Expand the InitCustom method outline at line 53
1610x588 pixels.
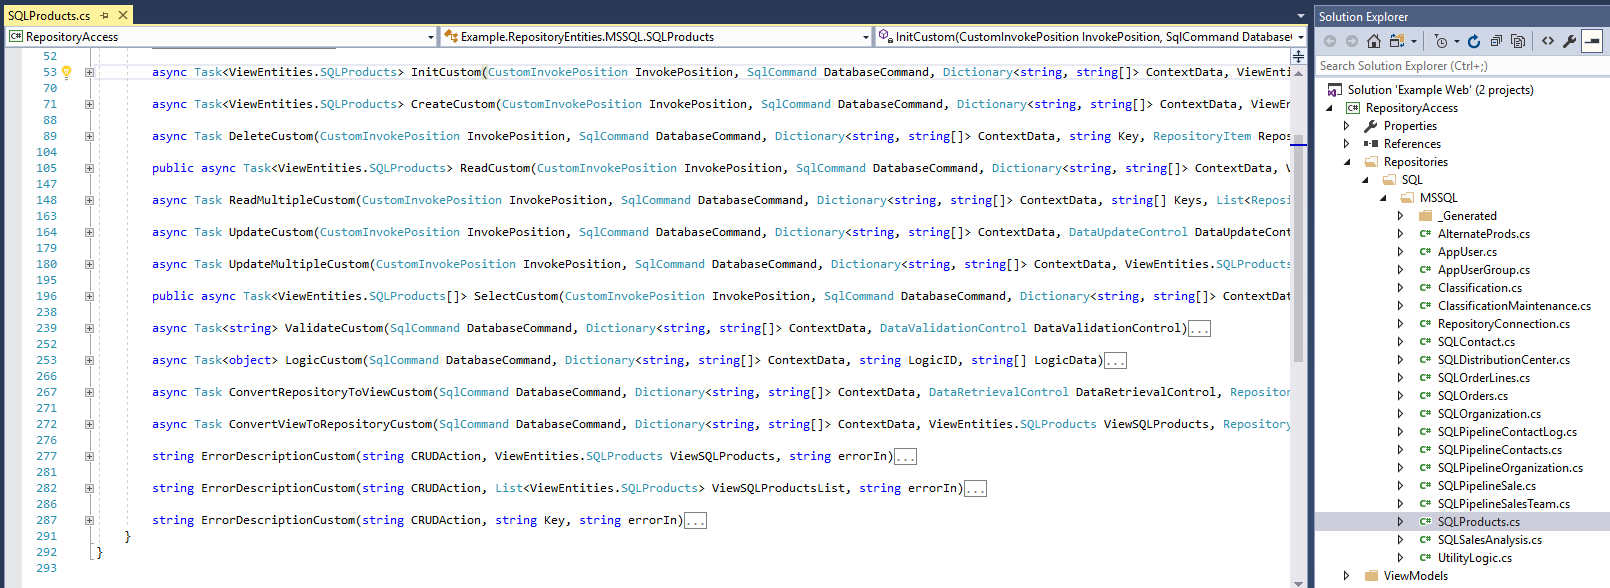[x=89, y=72]
